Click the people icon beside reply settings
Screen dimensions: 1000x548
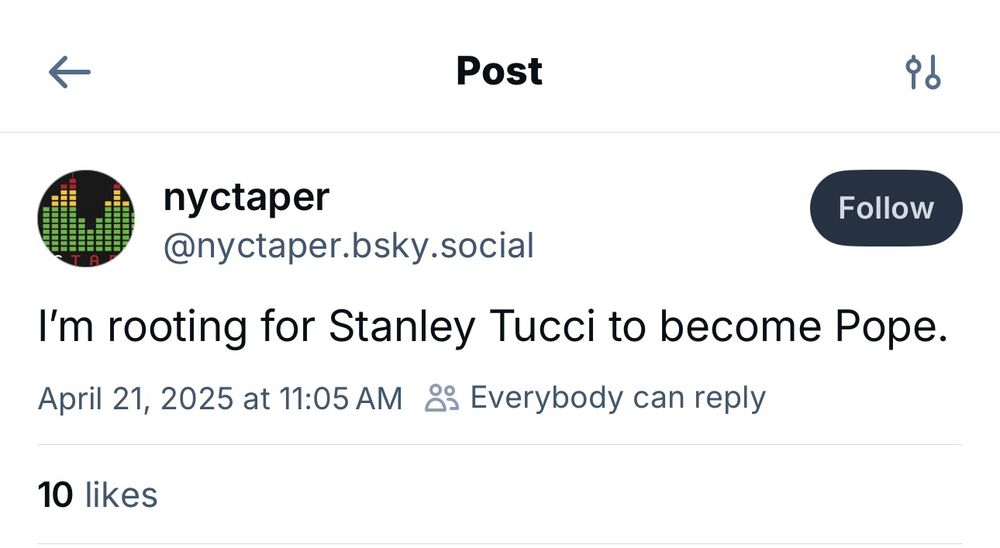click(441, 398)
